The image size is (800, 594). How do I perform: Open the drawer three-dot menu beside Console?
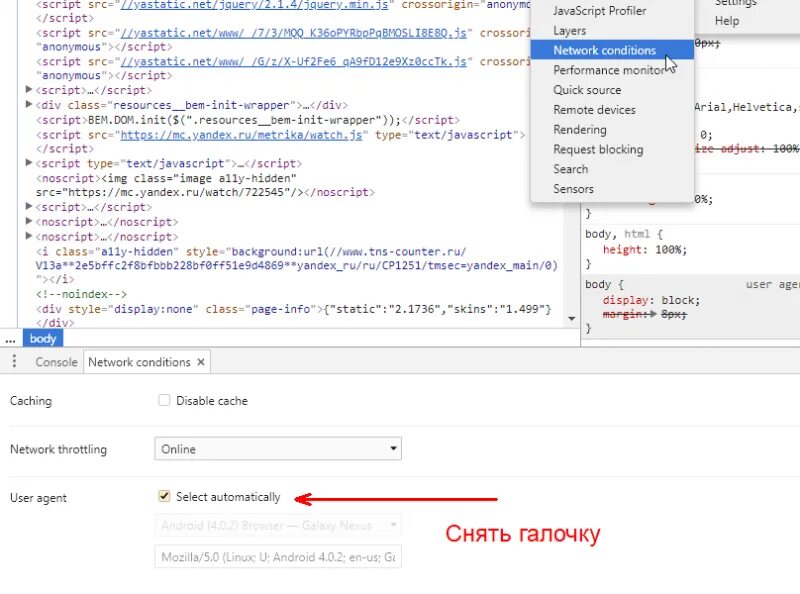click(14, 361)
